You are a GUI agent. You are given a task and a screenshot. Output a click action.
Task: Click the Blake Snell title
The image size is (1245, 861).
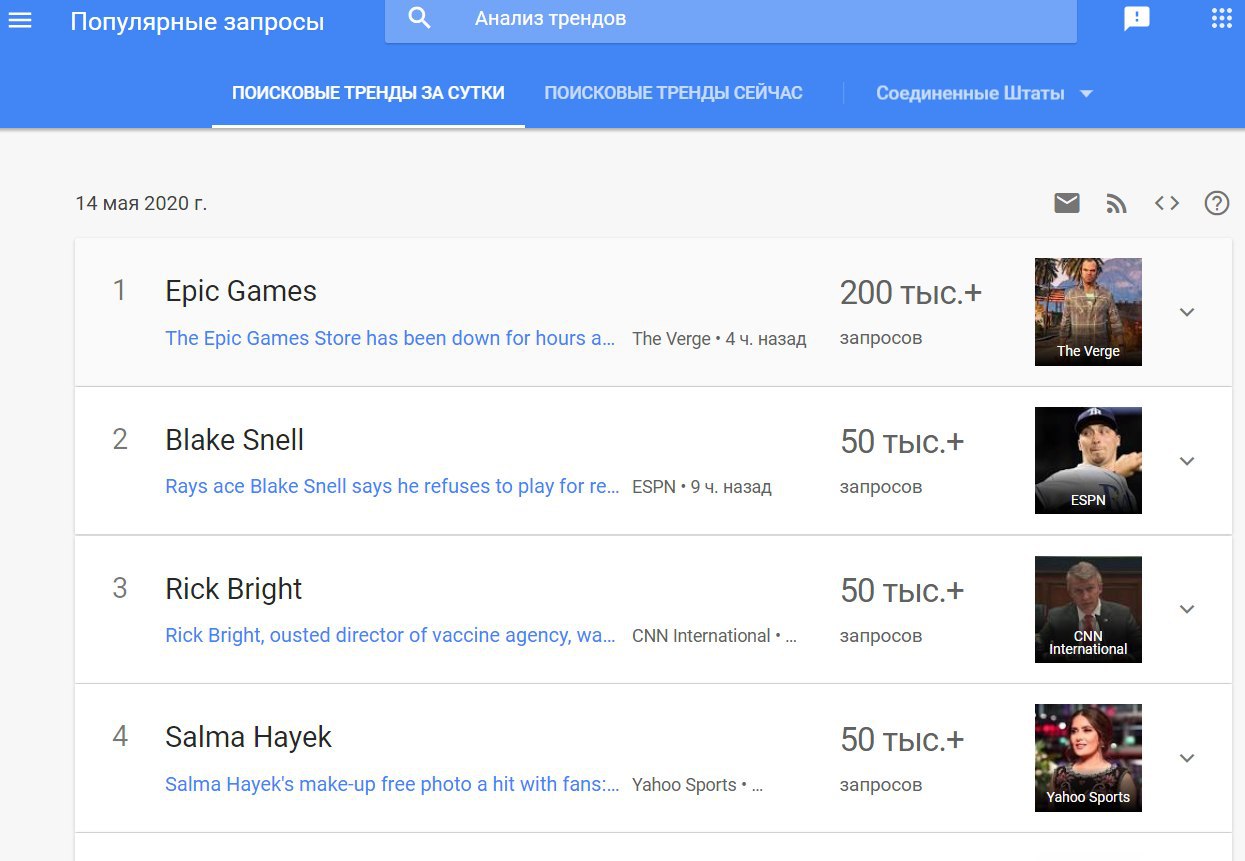click(x=234, y=440)
